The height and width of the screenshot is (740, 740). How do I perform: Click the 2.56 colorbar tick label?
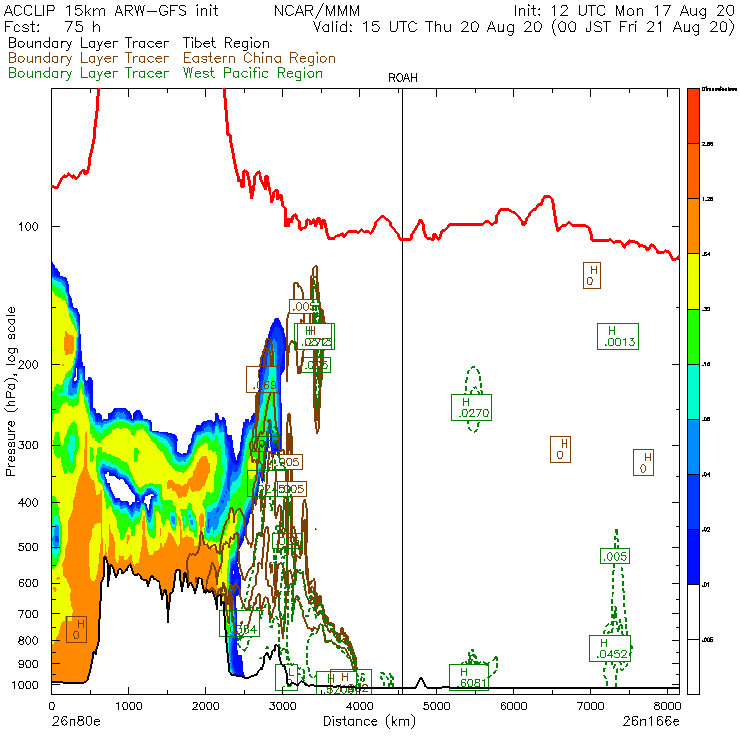tap(707, 144)
